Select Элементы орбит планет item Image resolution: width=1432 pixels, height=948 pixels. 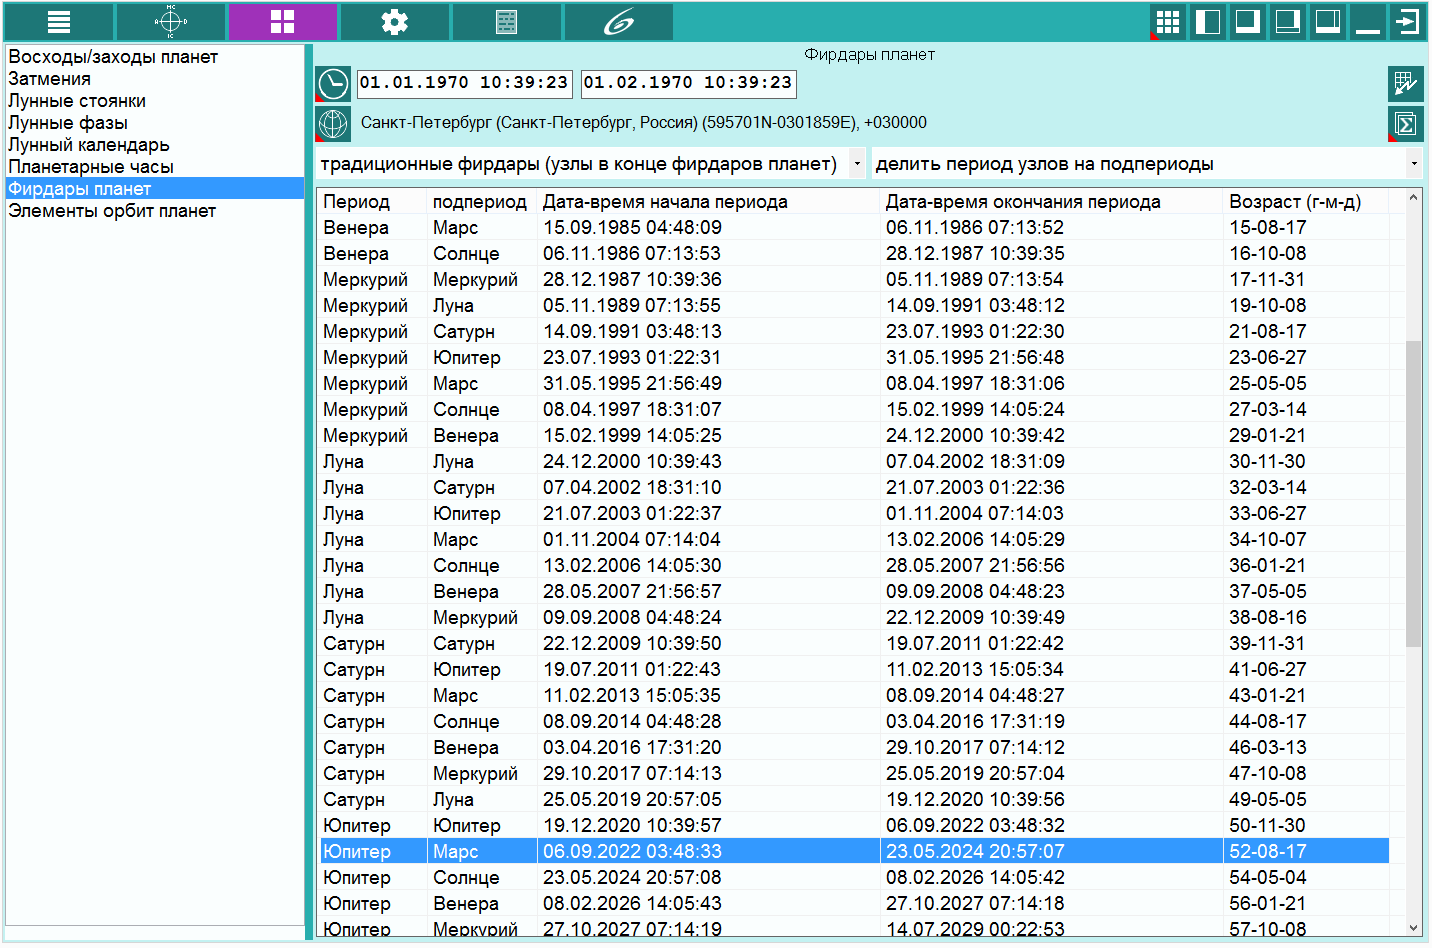tap(112, 211)
